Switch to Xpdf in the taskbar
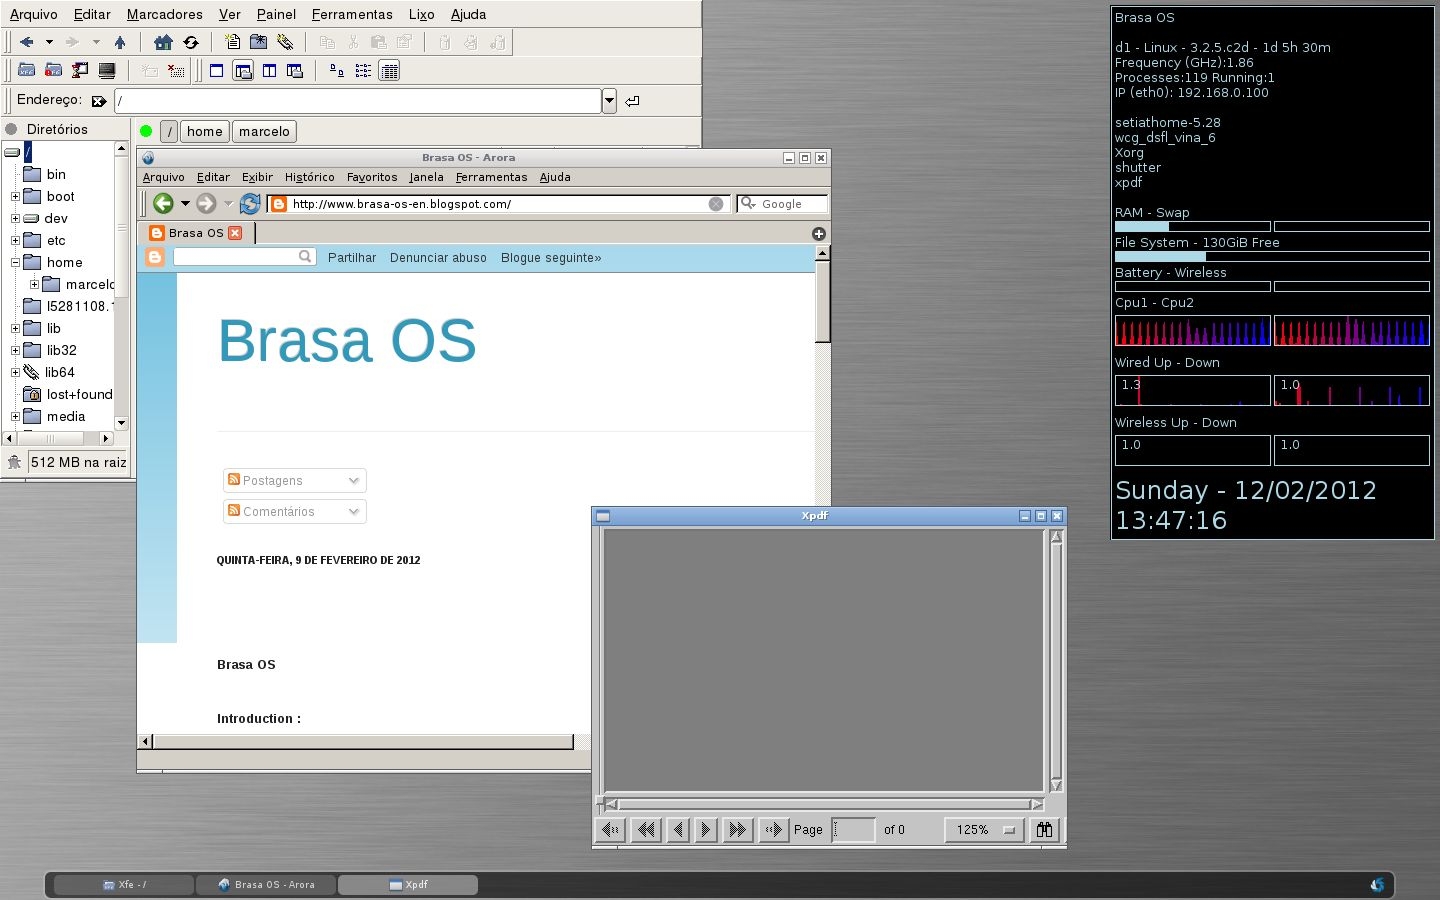Viewport: 1440px width, 900px height. pyautogui.click(x=408, y=884)
